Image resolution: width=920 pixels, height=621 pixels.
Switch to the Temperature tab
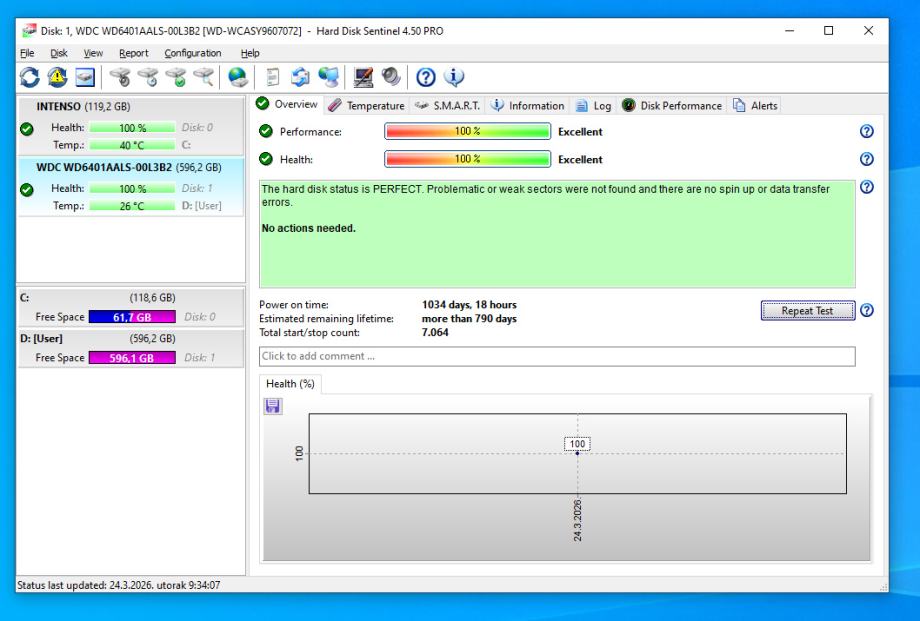coord(367,106)
